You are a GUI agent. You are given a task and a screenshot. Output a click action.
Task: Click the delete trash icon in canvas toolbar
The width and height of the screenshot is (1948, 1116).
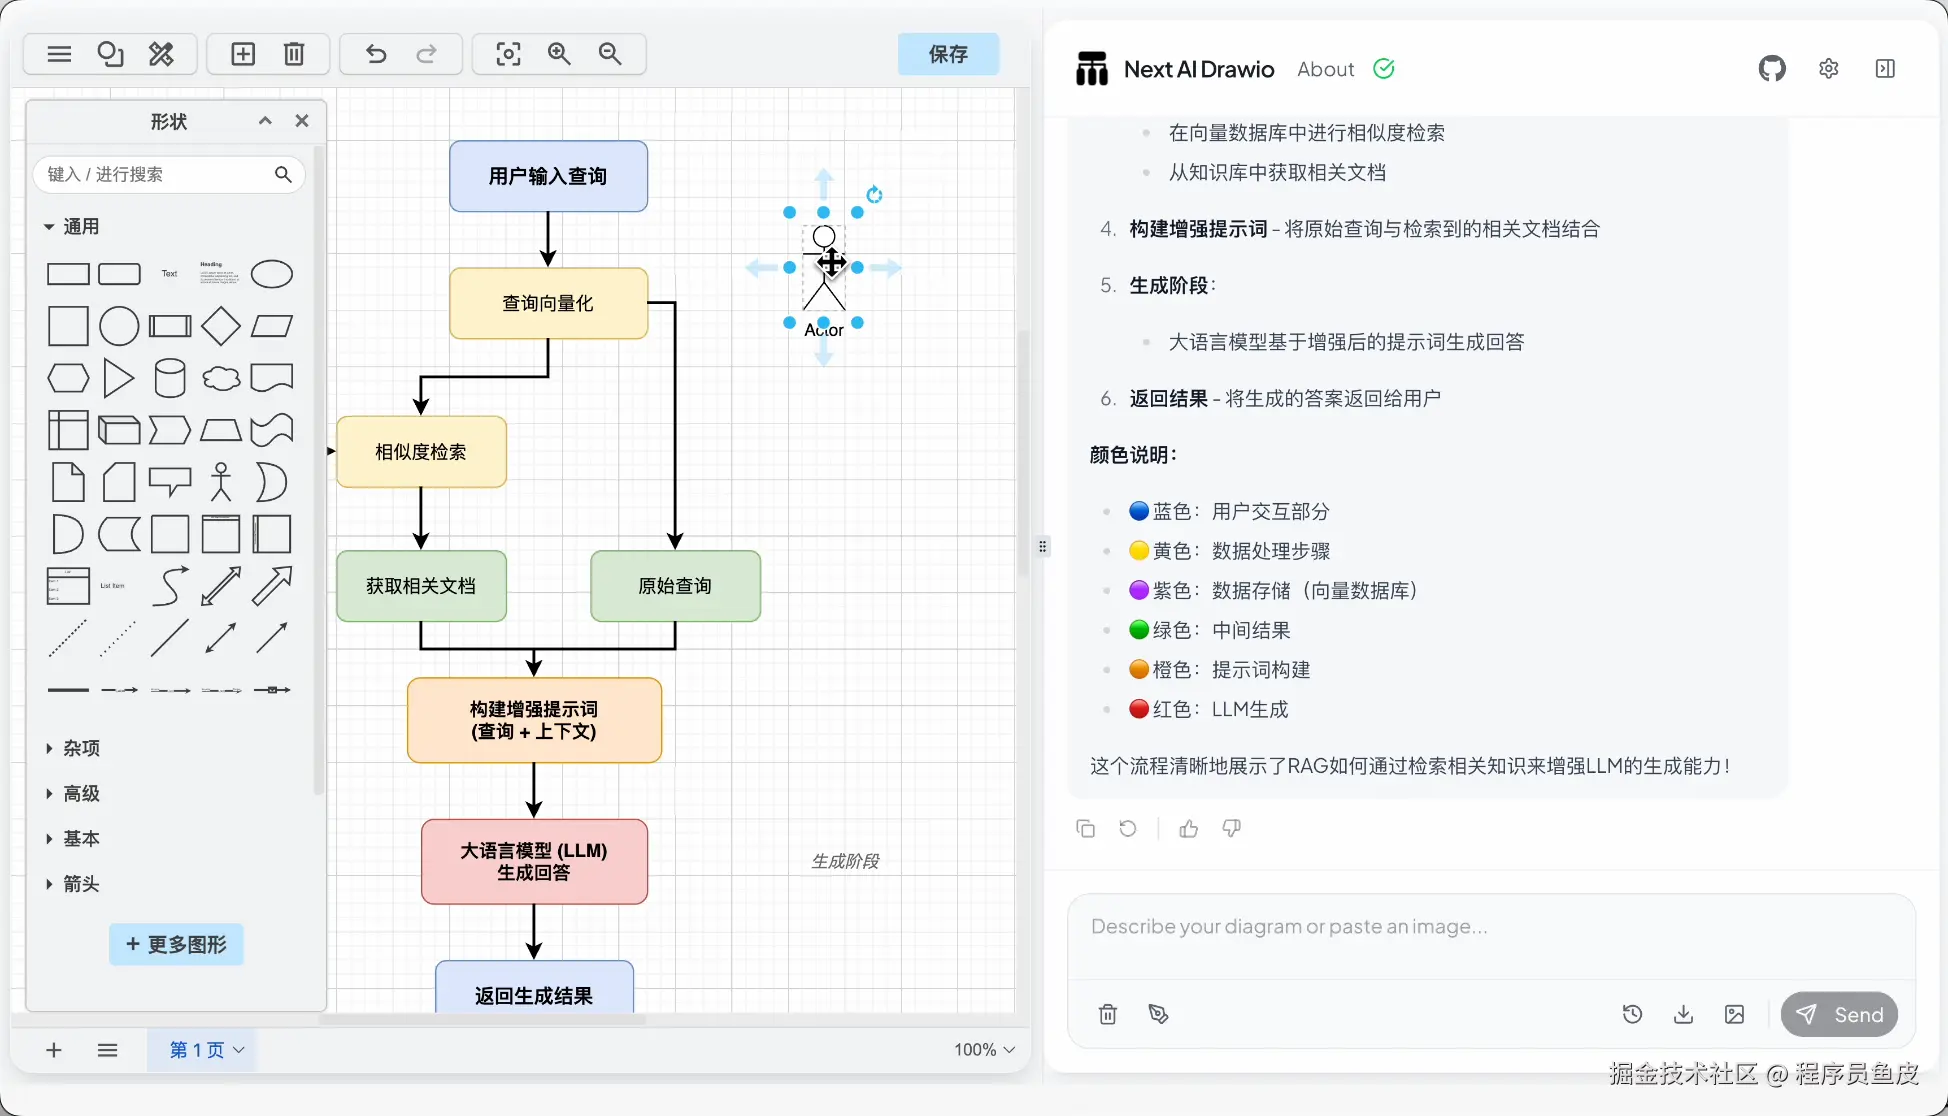click(x=294, y=54)
